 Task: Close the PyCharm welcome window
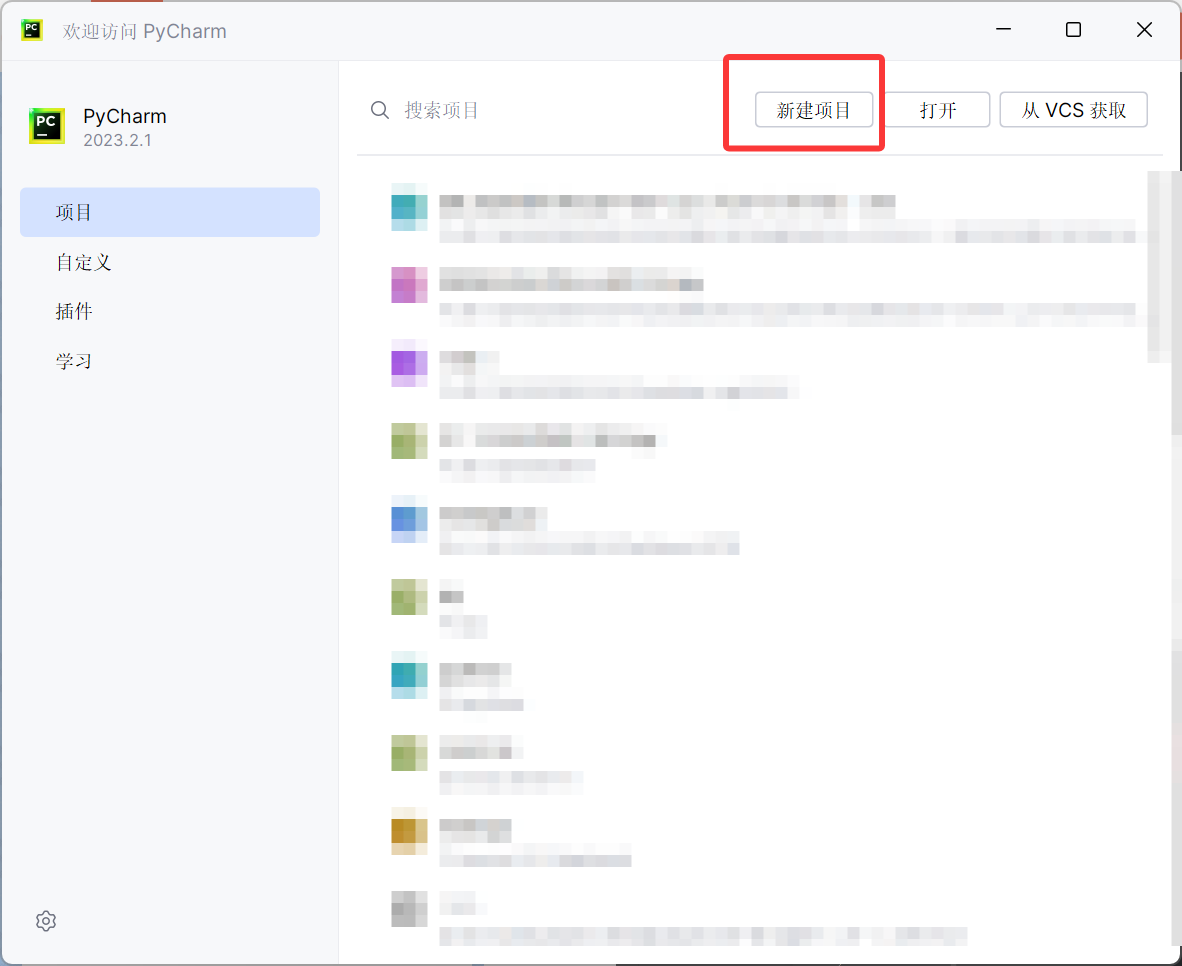coord(1144,29)
